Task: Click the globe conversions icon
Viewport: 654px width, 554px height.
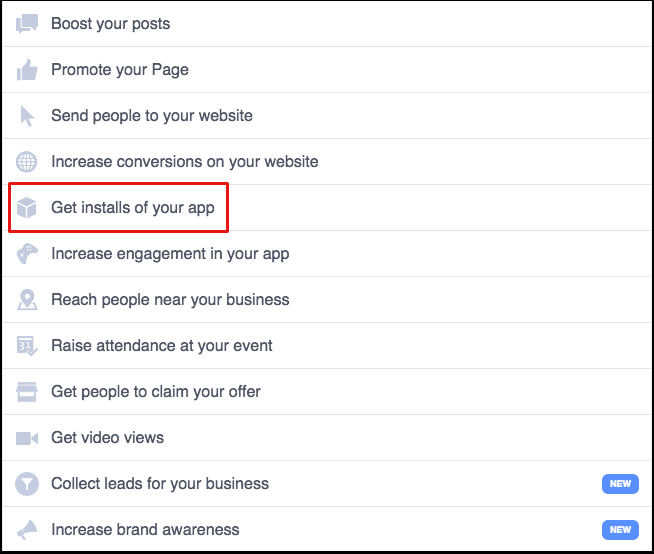Action: pyautogui.click(x=27, y=162)
